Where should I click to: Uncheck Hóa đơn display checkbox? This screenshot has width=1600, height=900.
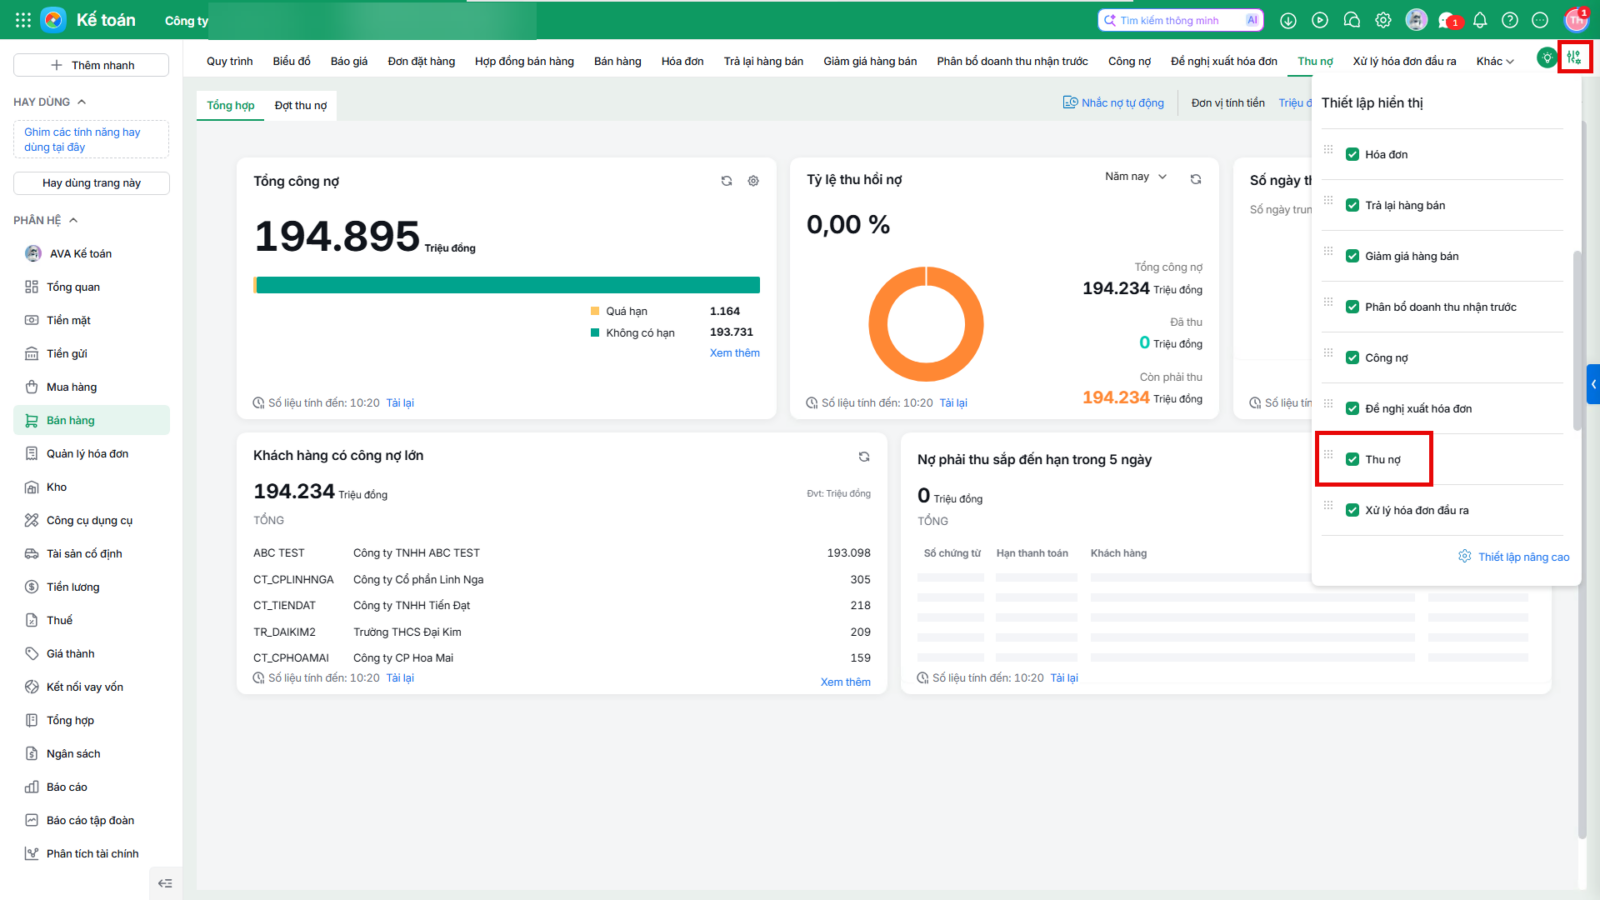pyautogui.click(x=1352, y=154)
